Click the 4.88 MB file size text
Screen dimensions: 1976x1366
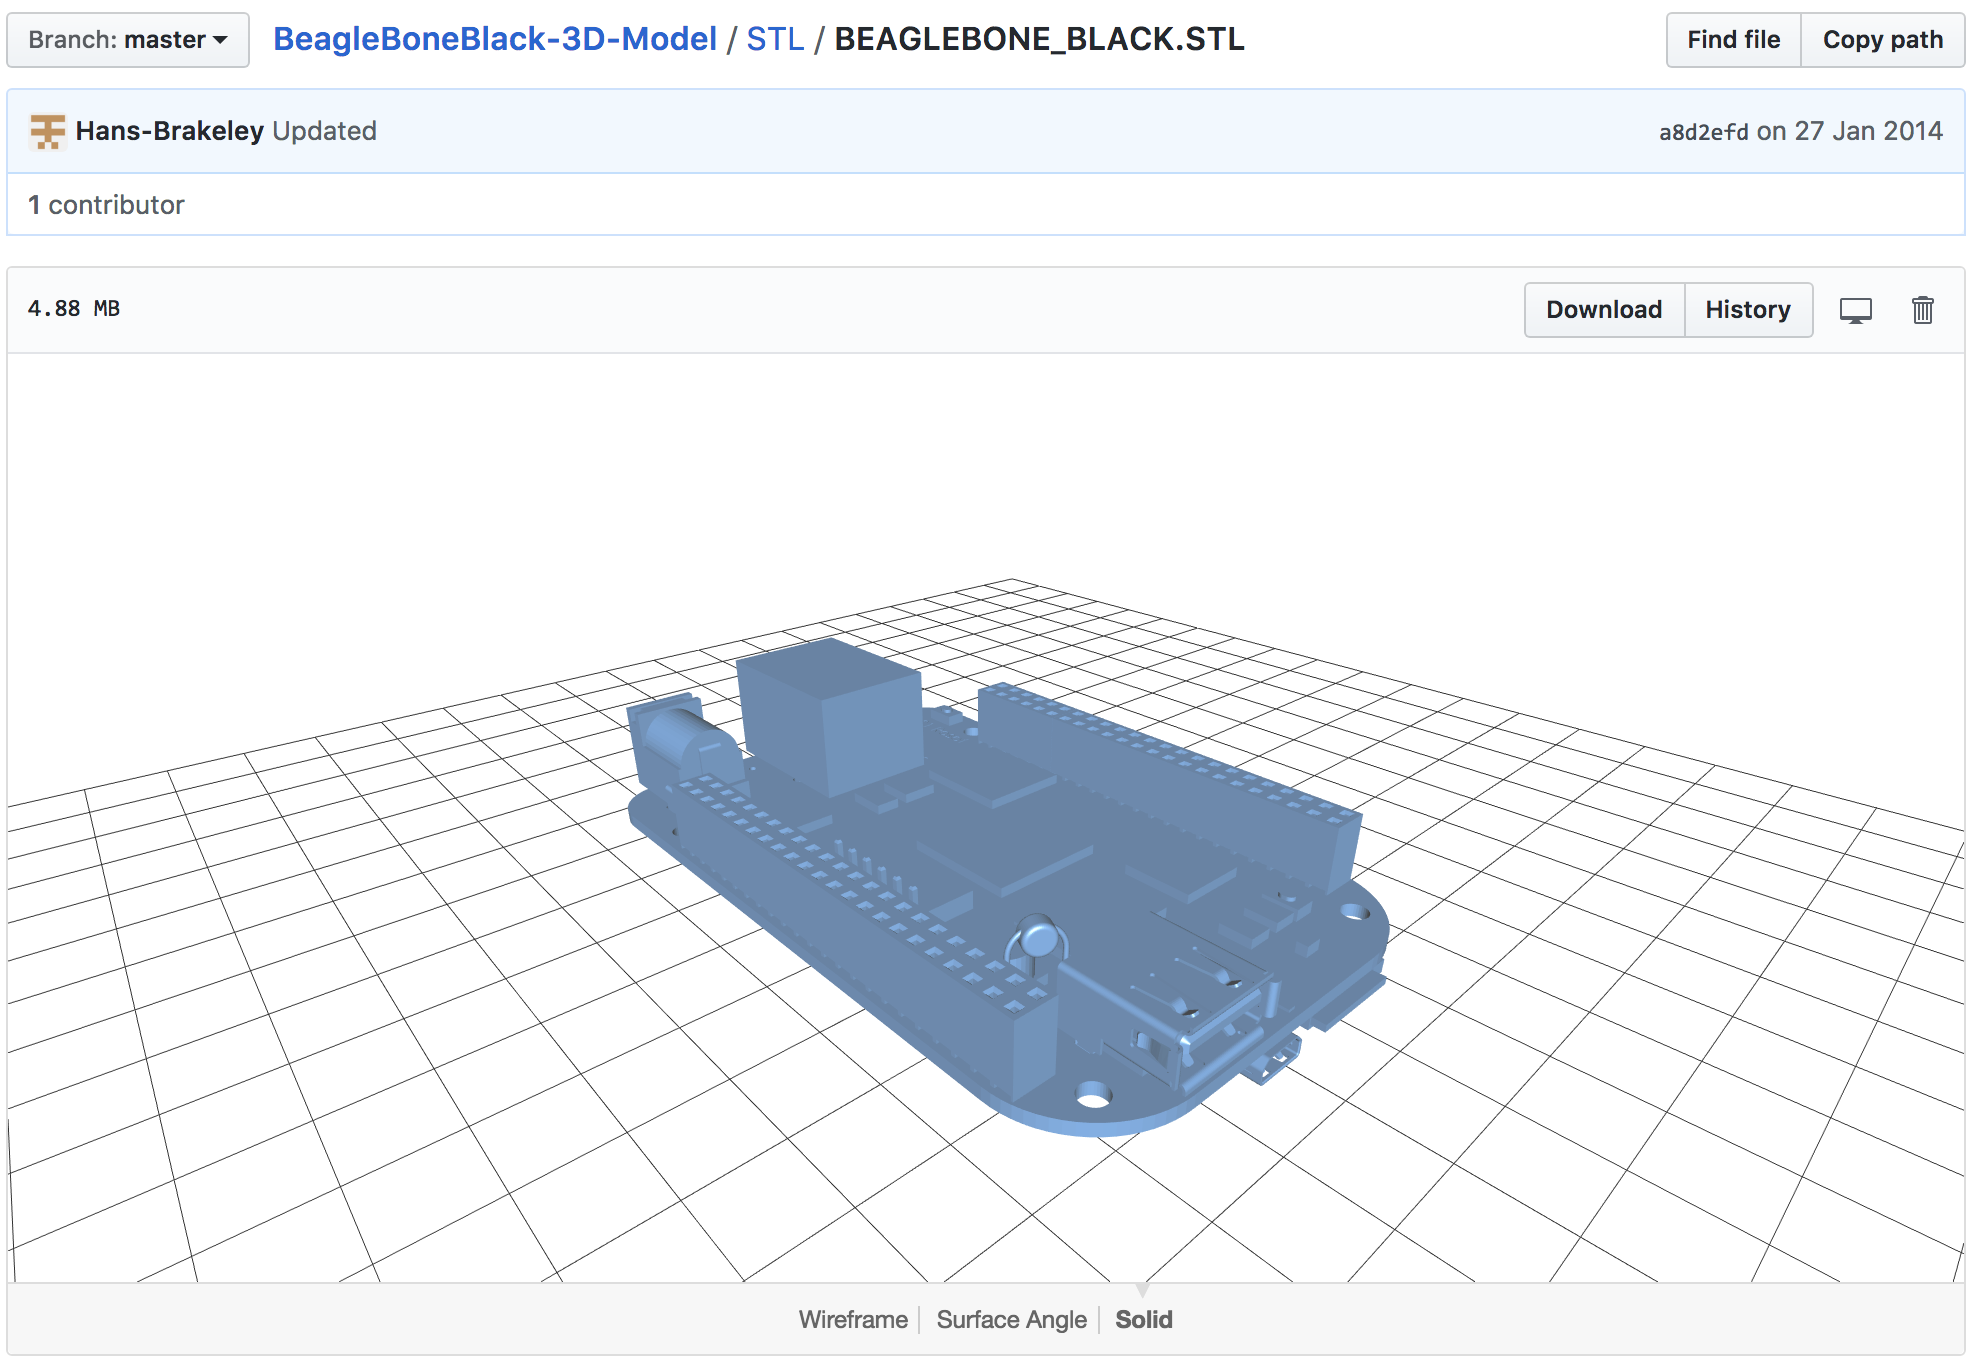pos(74,309)
